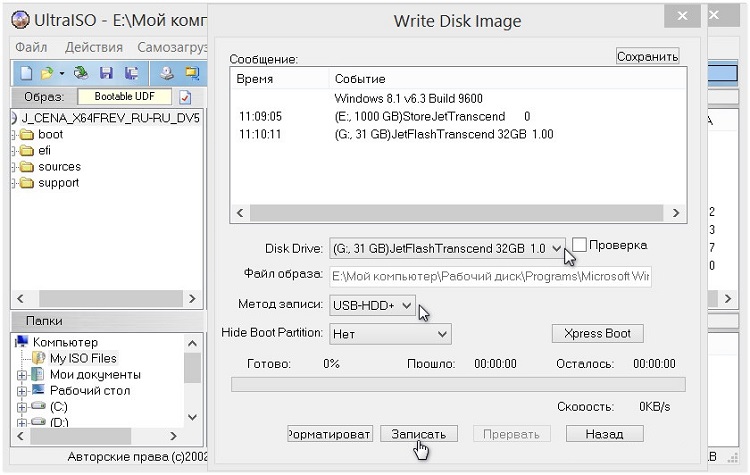Click the Назад button
The height and width of the screenshot is (475, 750).
point(605,434)
